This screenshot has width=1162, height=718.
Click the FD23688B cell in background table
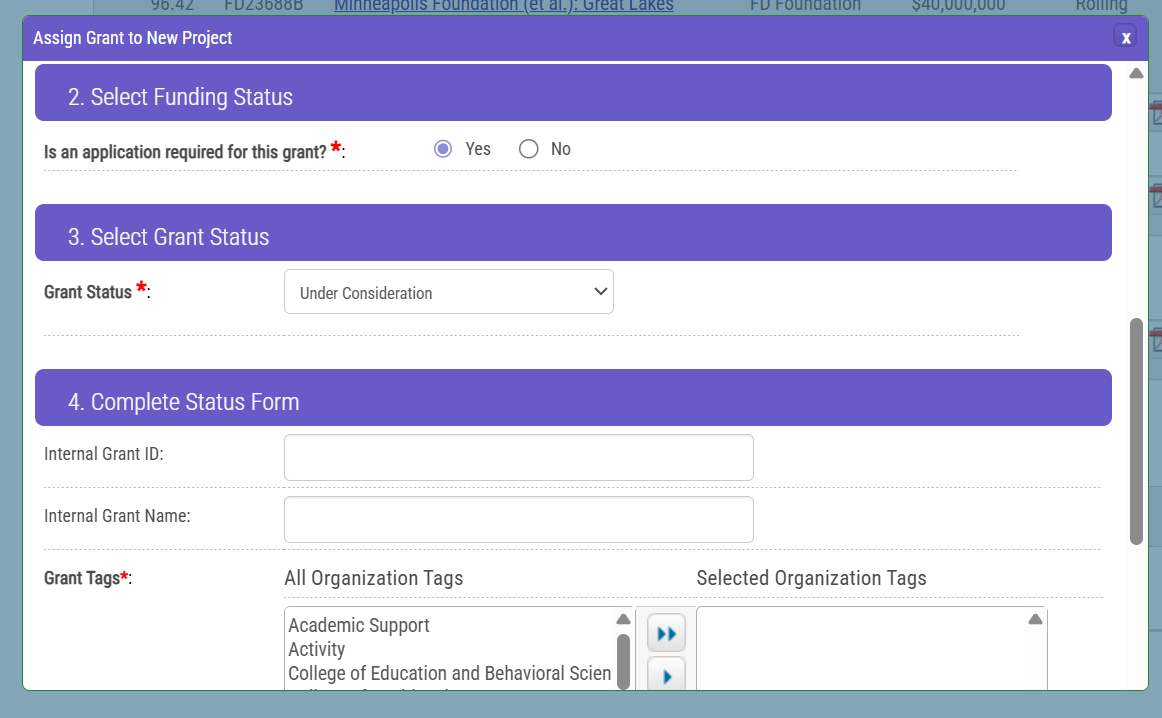pos(264,6)
